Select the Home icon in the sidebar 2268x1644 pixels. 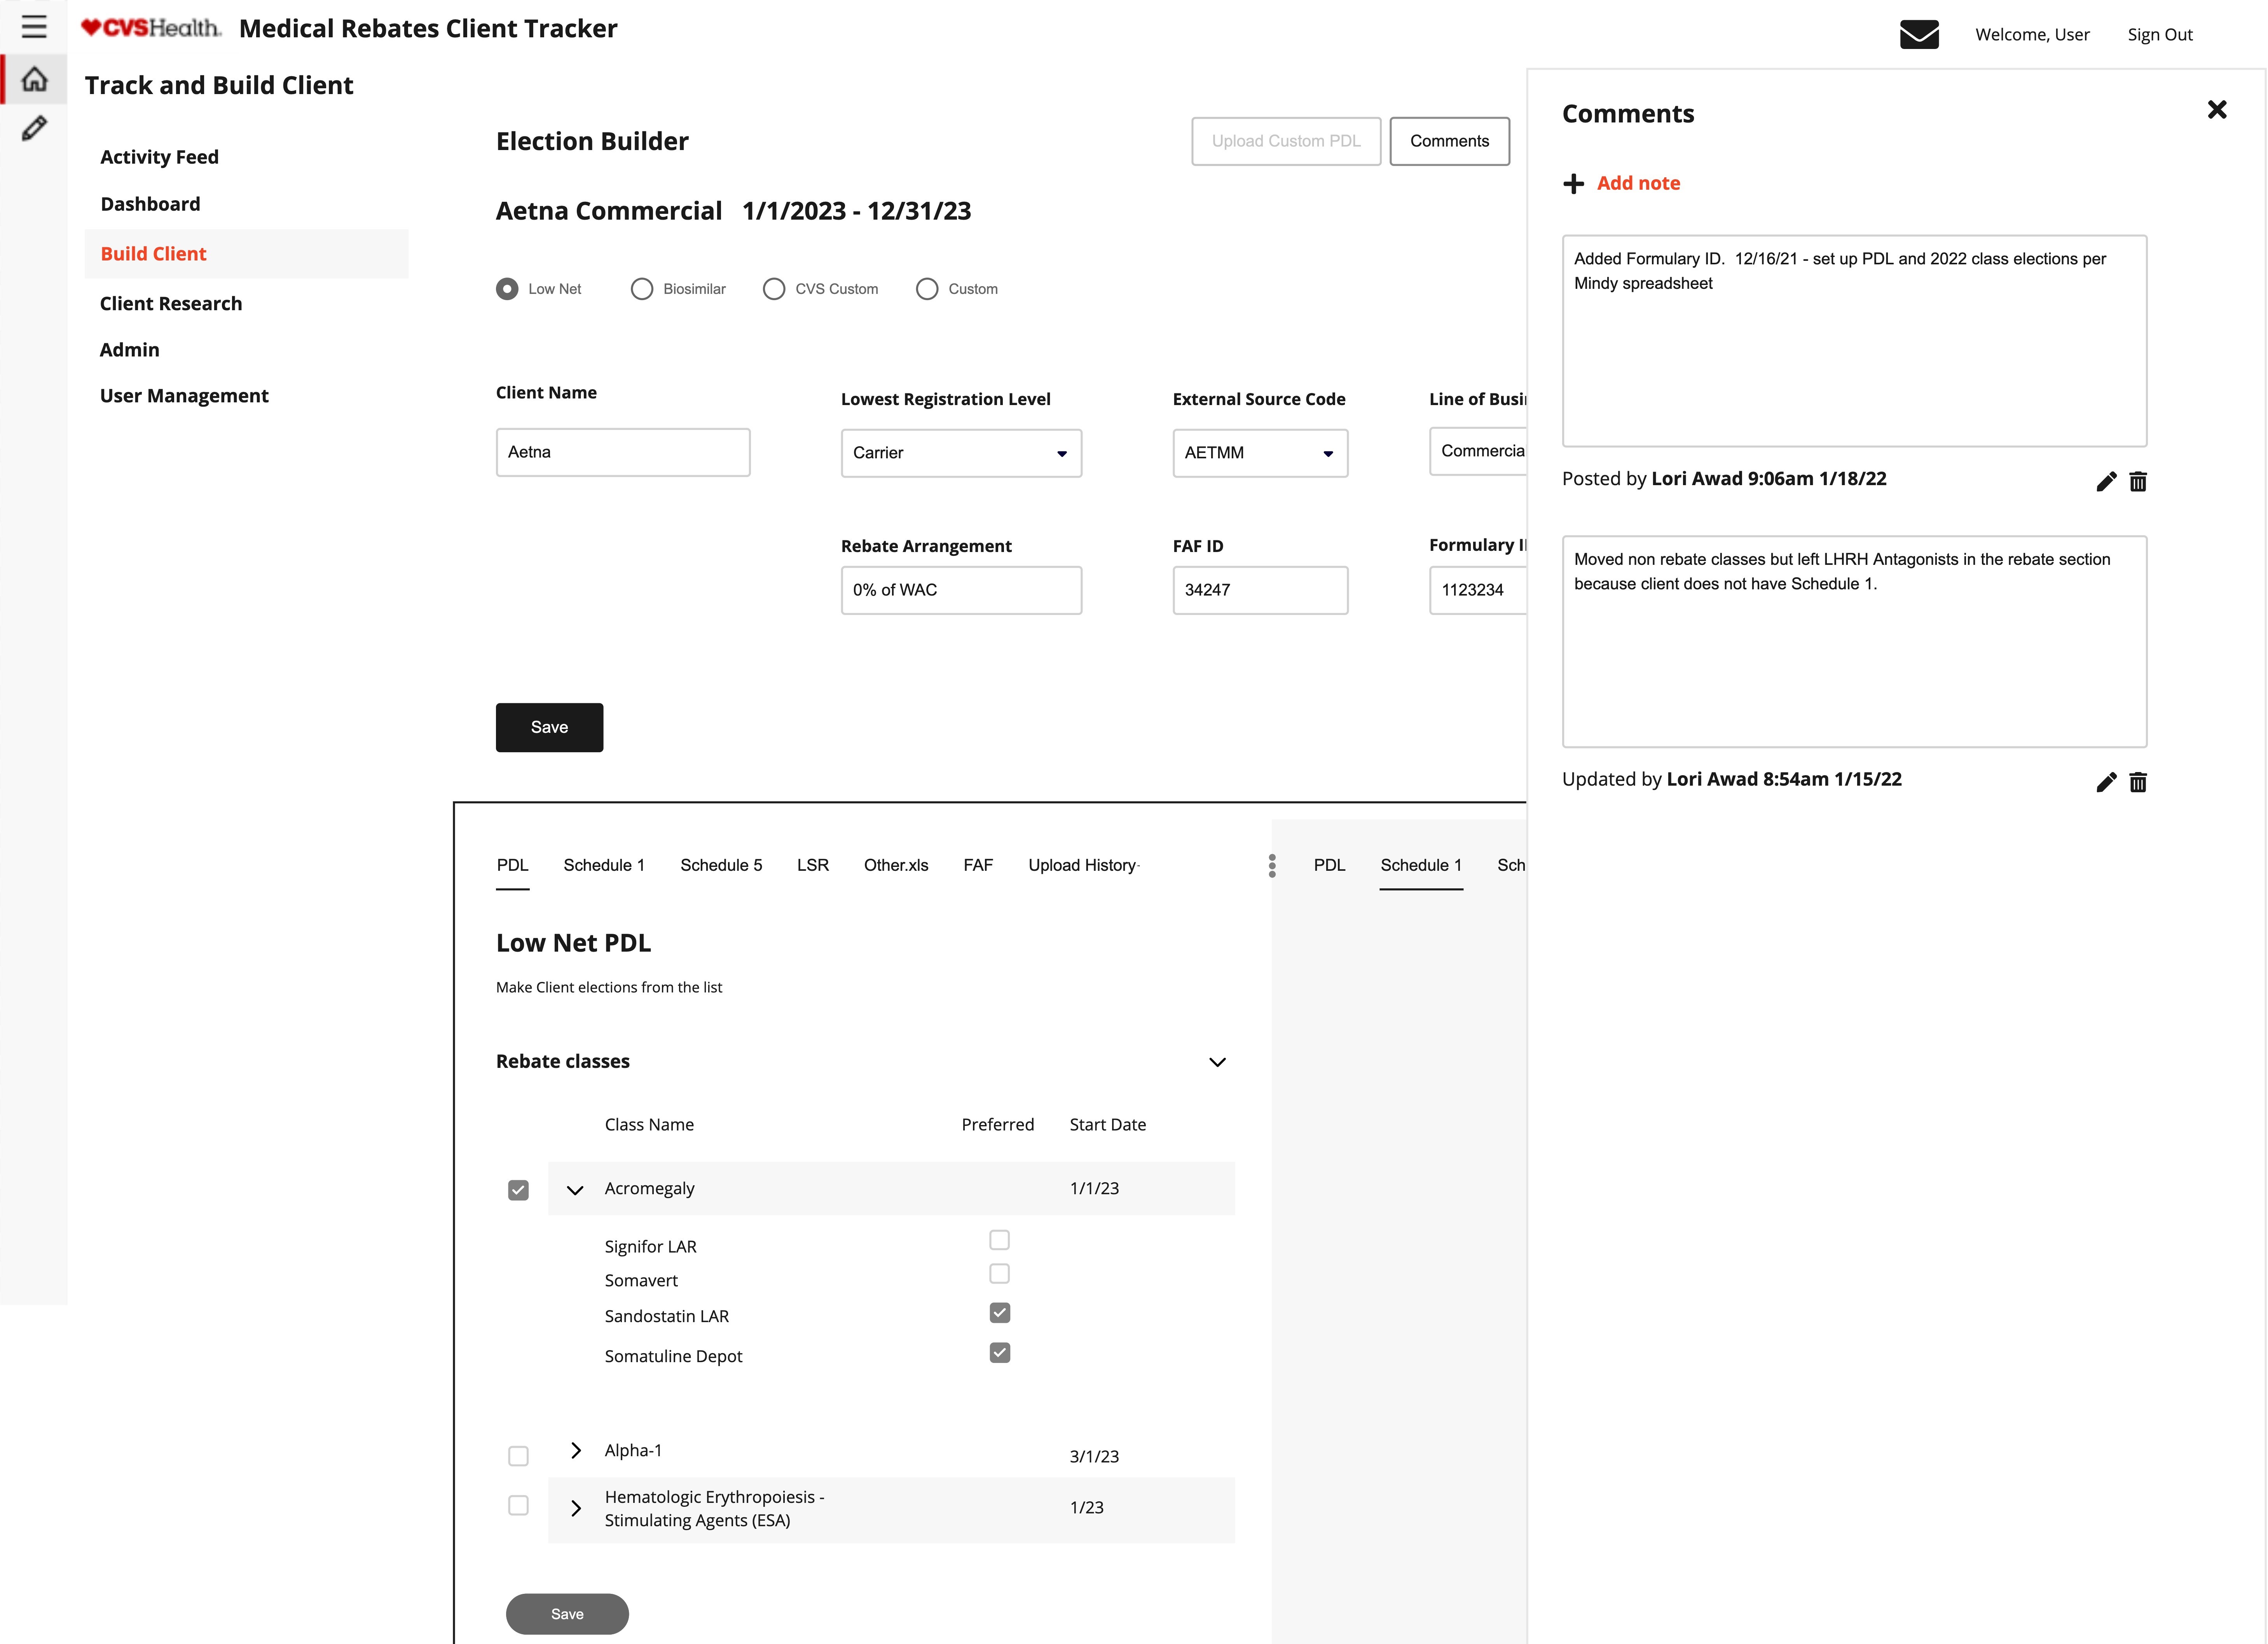pos(34,78)
